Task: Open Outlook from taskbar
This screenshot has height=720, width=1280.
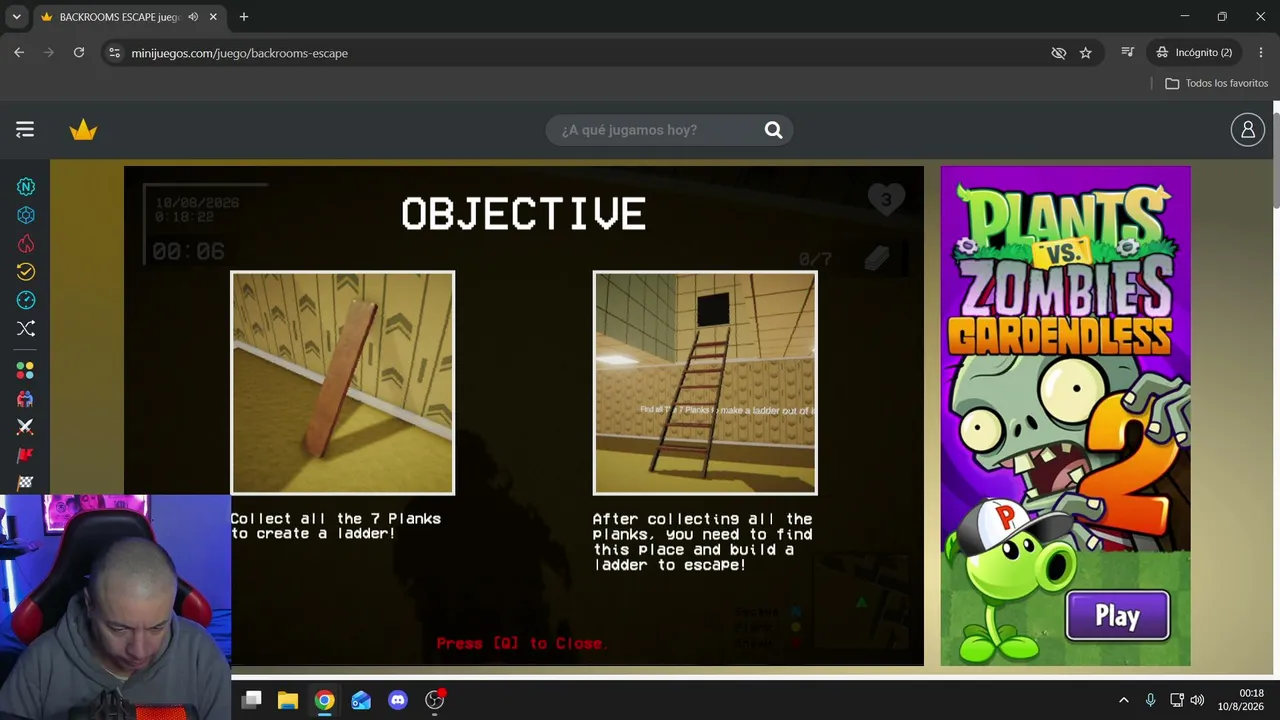Action: point(361,700)
